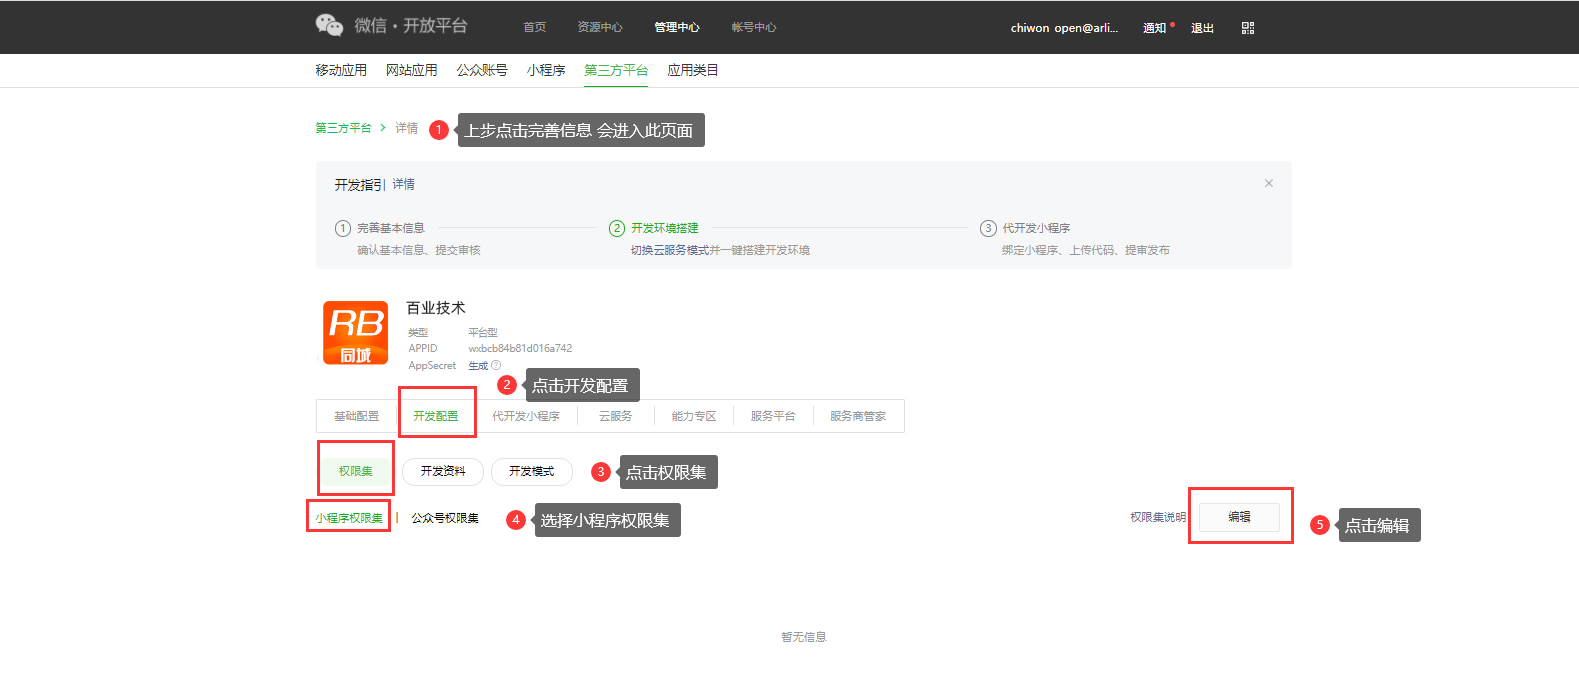The height and width of the screenshot is (696, 1579).
Task: Select the 开发模式 pill button
Action: pos(531,471)
